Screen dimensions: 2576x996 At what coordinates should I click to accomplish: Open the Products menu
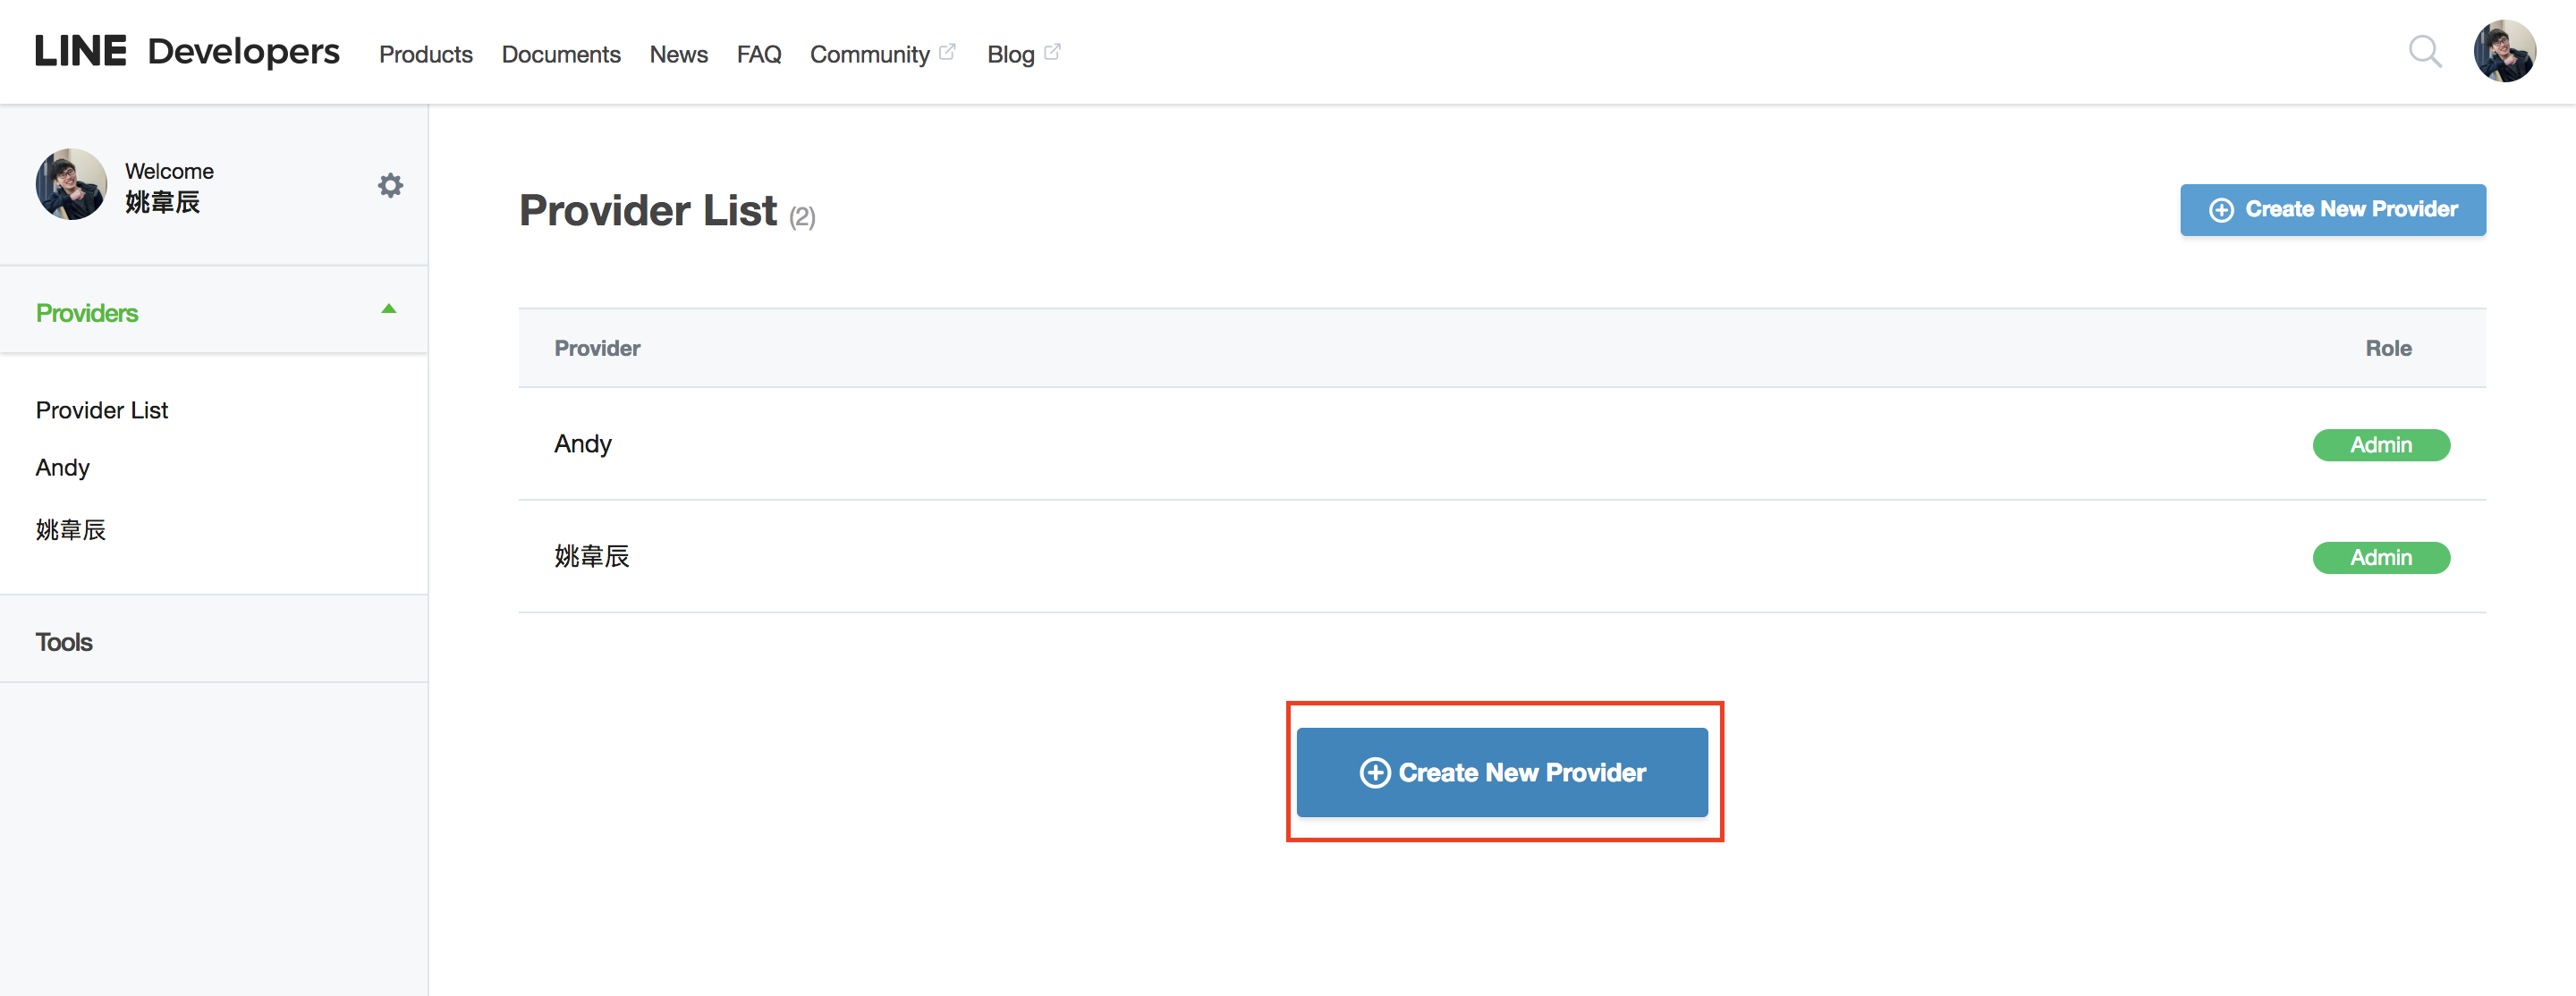(426, 54)
